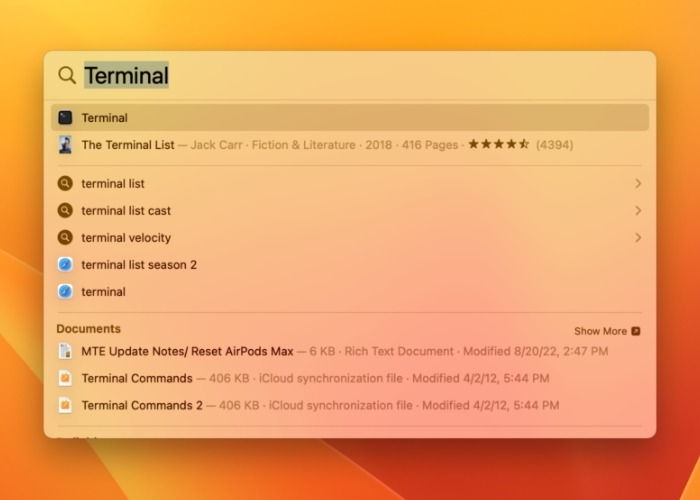The width and height of the screenshot is (700, 500).
Task: Click the Spotlight magnifying glass icon
Action: click(67, 75)
